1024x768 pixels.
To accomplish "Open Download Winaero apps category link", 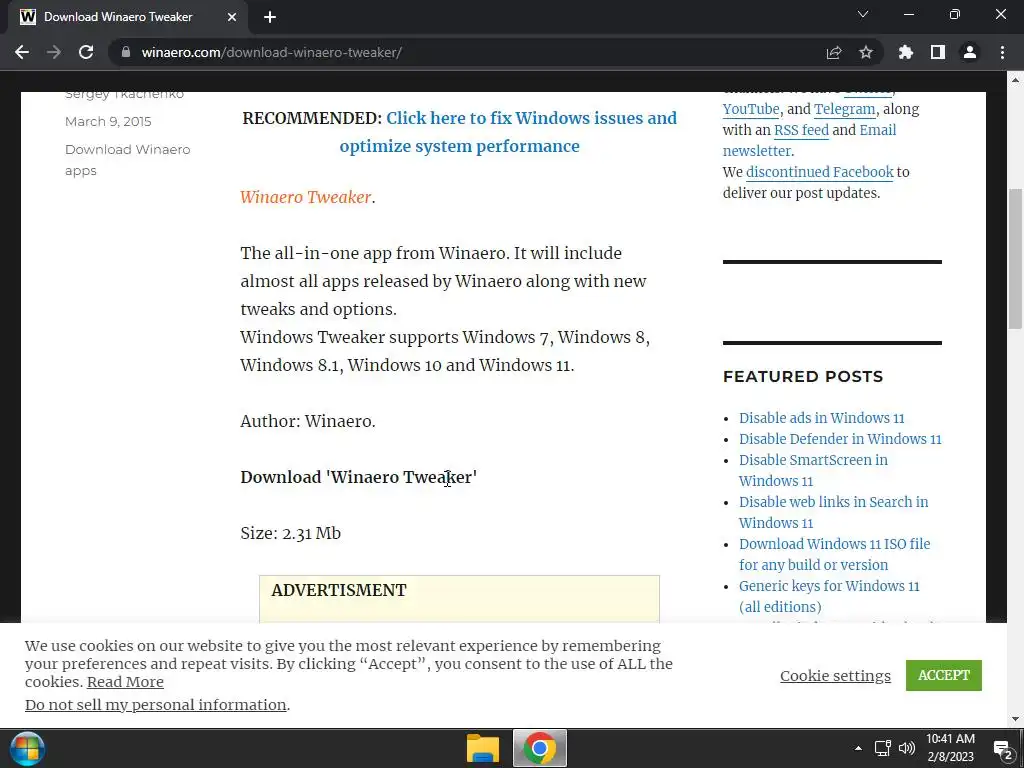I will (x=127, y=160).
